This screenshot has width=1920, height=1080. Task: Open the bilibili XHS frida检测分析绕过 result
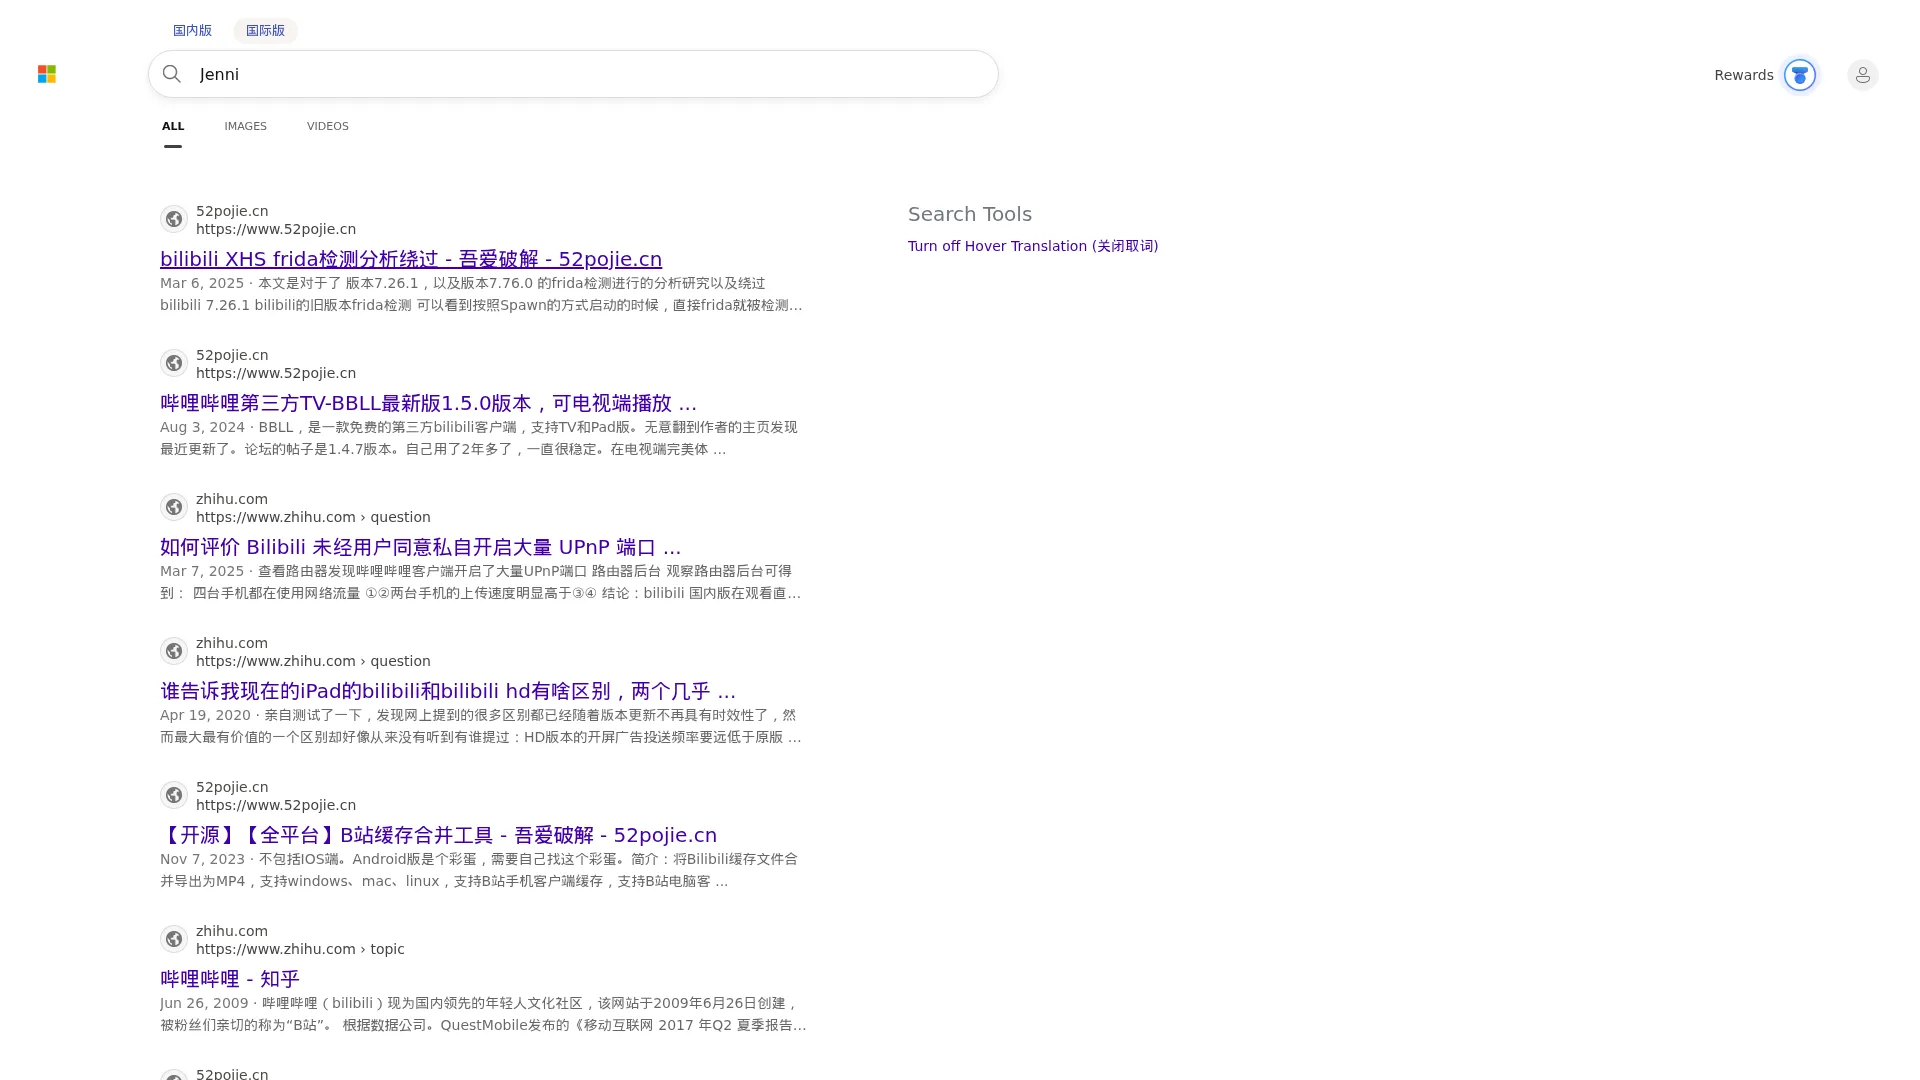click(411, 259)
